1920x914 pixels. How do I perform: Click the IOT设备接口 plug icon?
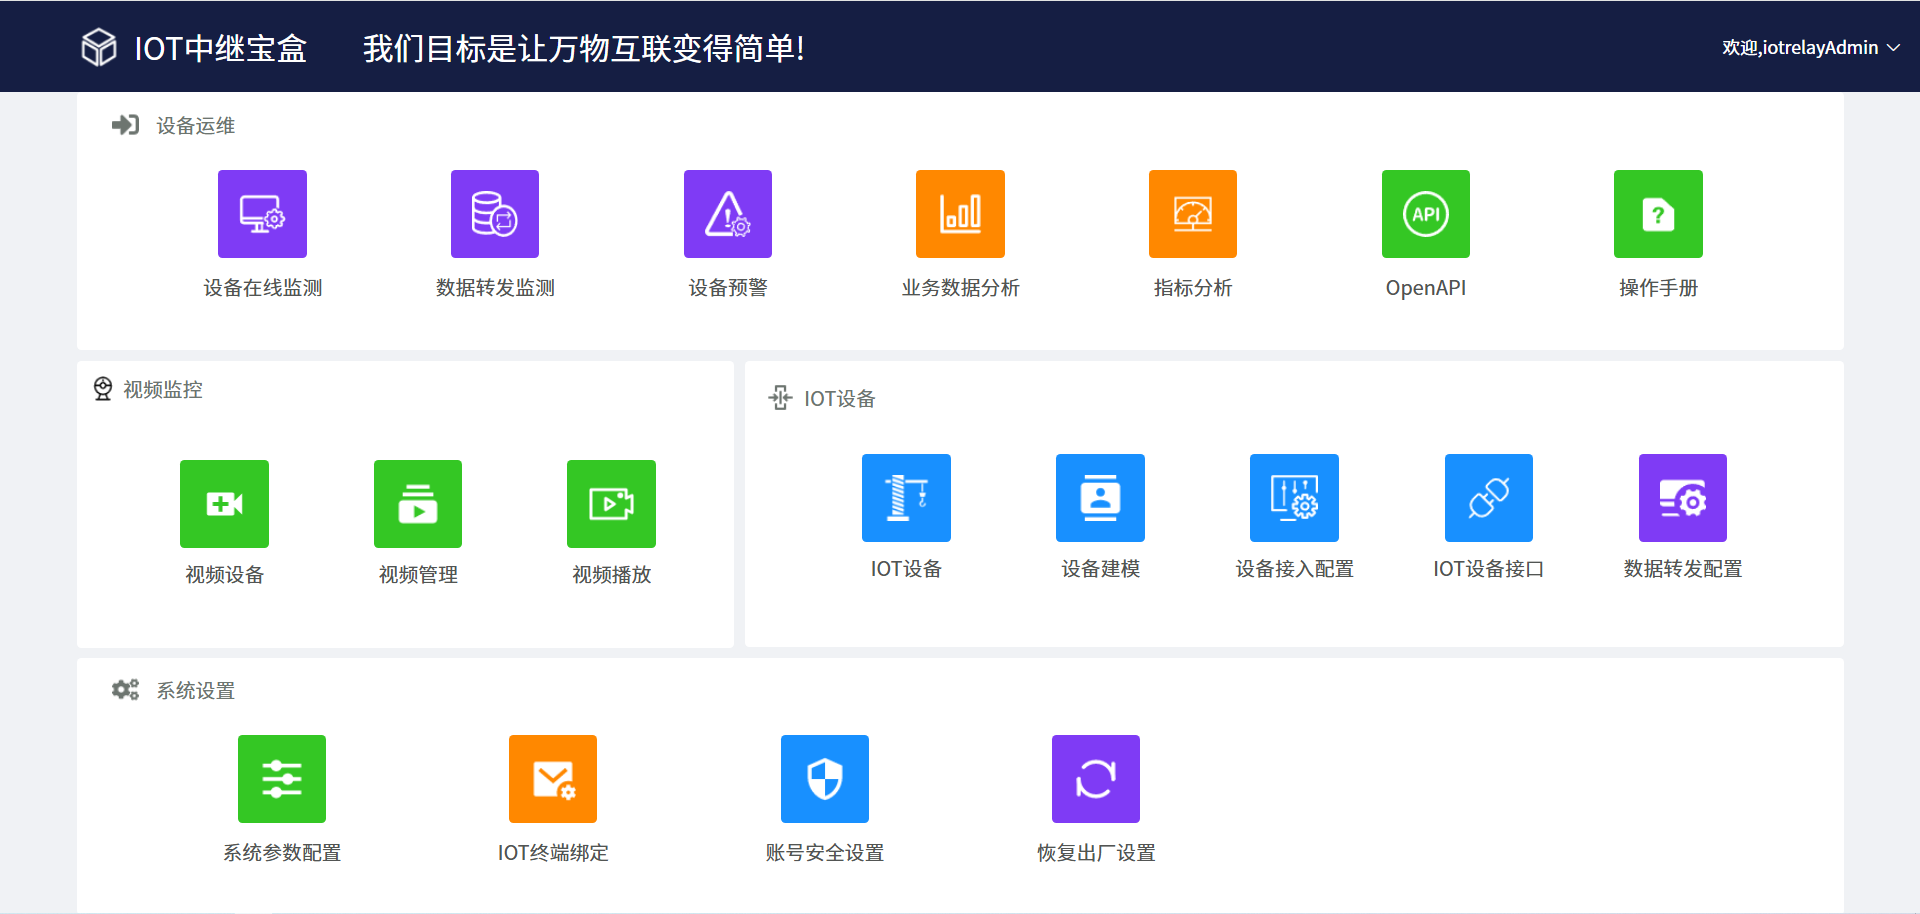[x=1488, y=498]
